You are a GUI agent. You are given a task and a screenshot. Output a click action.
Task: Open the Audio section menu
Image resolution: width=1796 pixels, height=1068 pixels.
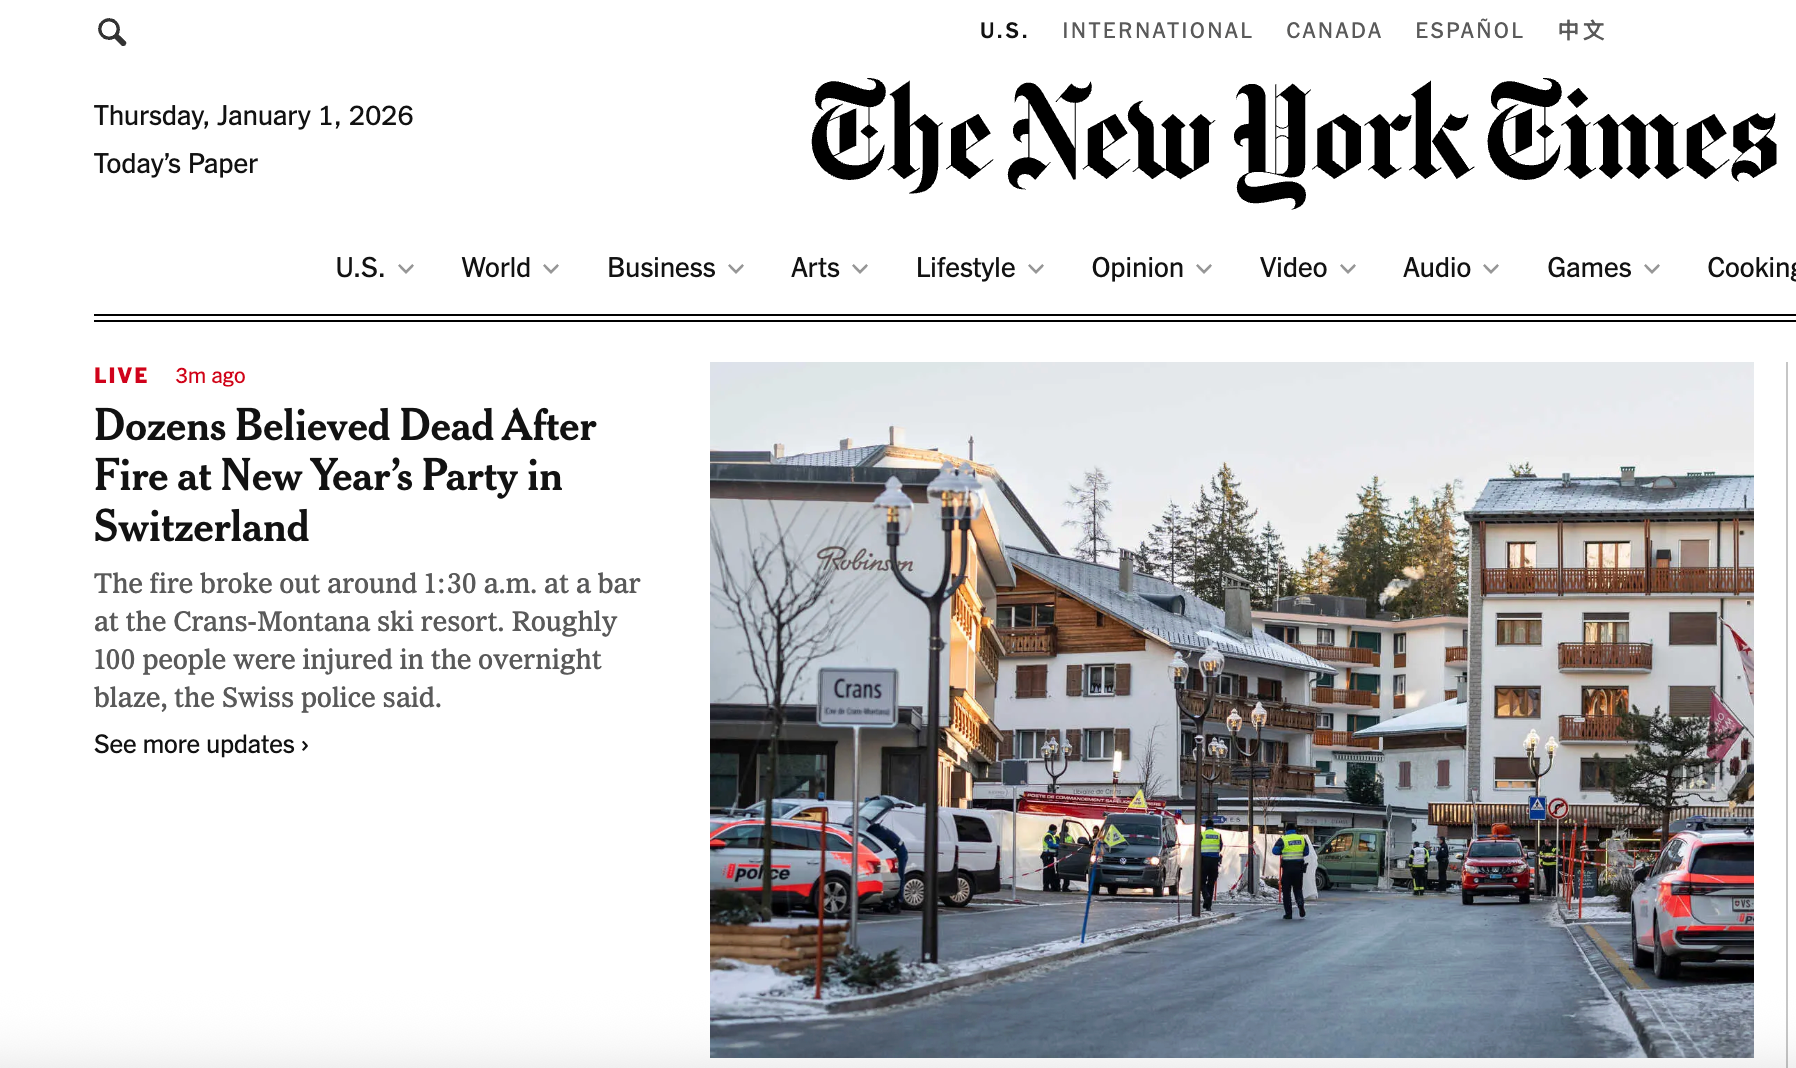click(x=1450, y=268)
